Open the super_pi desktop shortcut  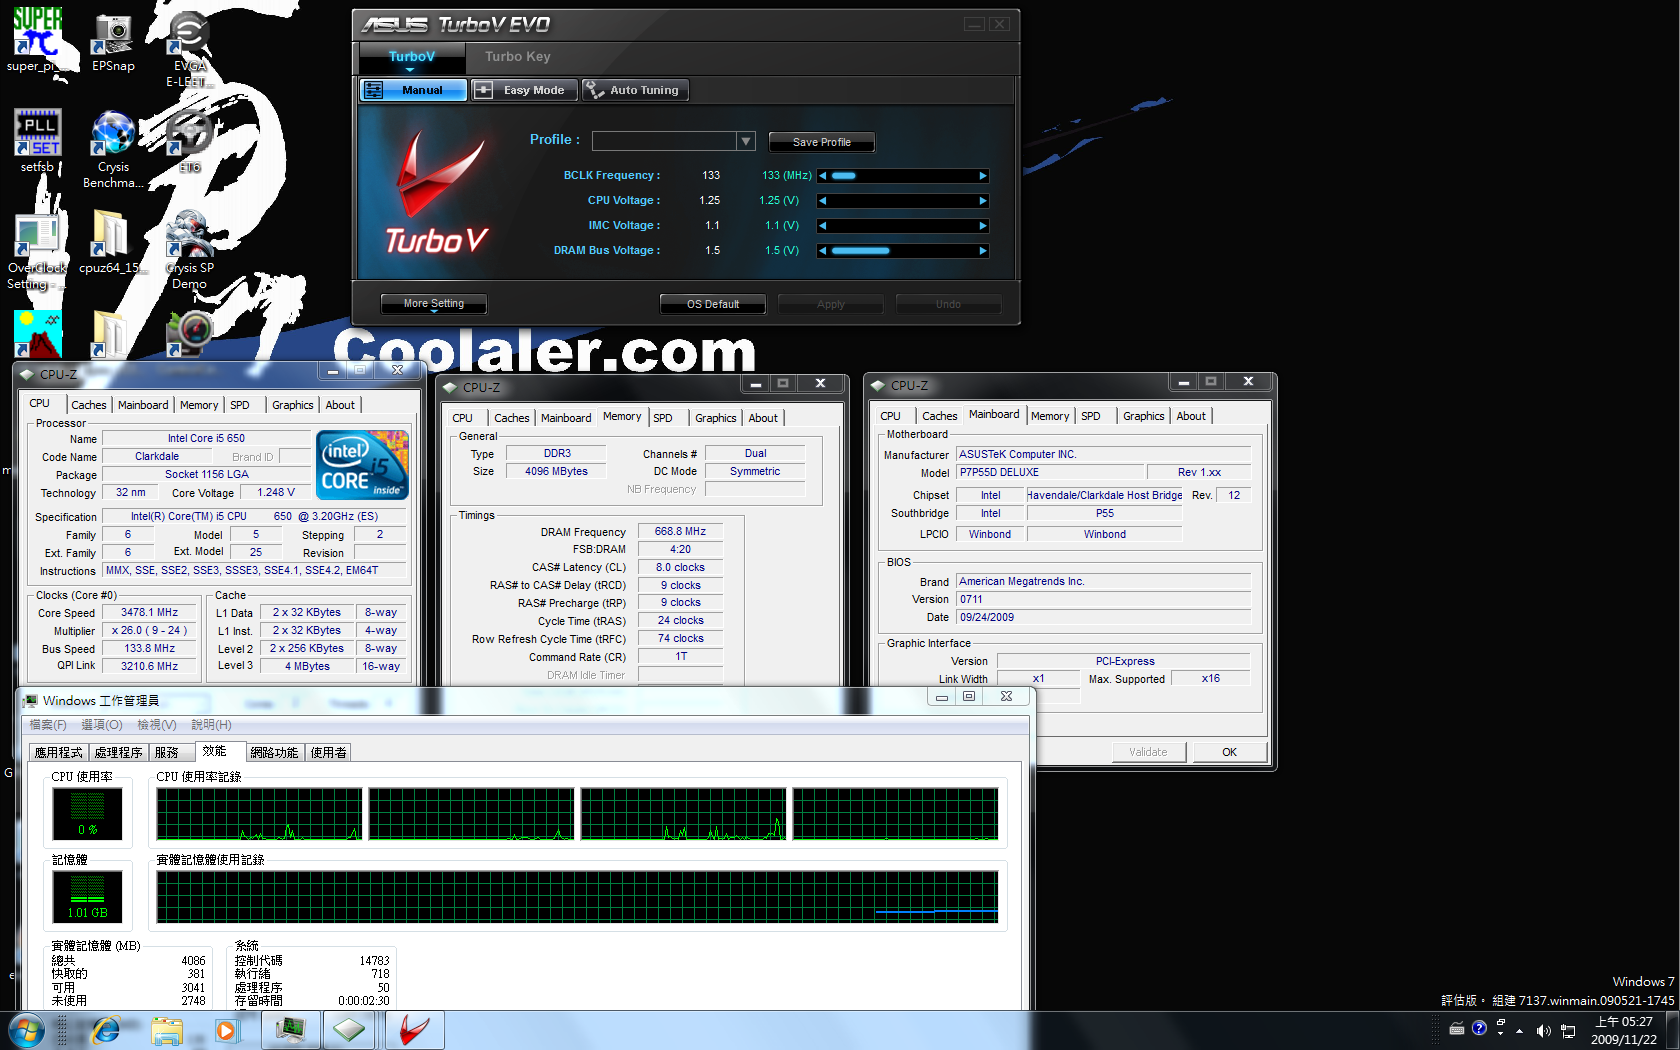coord(37,40)
